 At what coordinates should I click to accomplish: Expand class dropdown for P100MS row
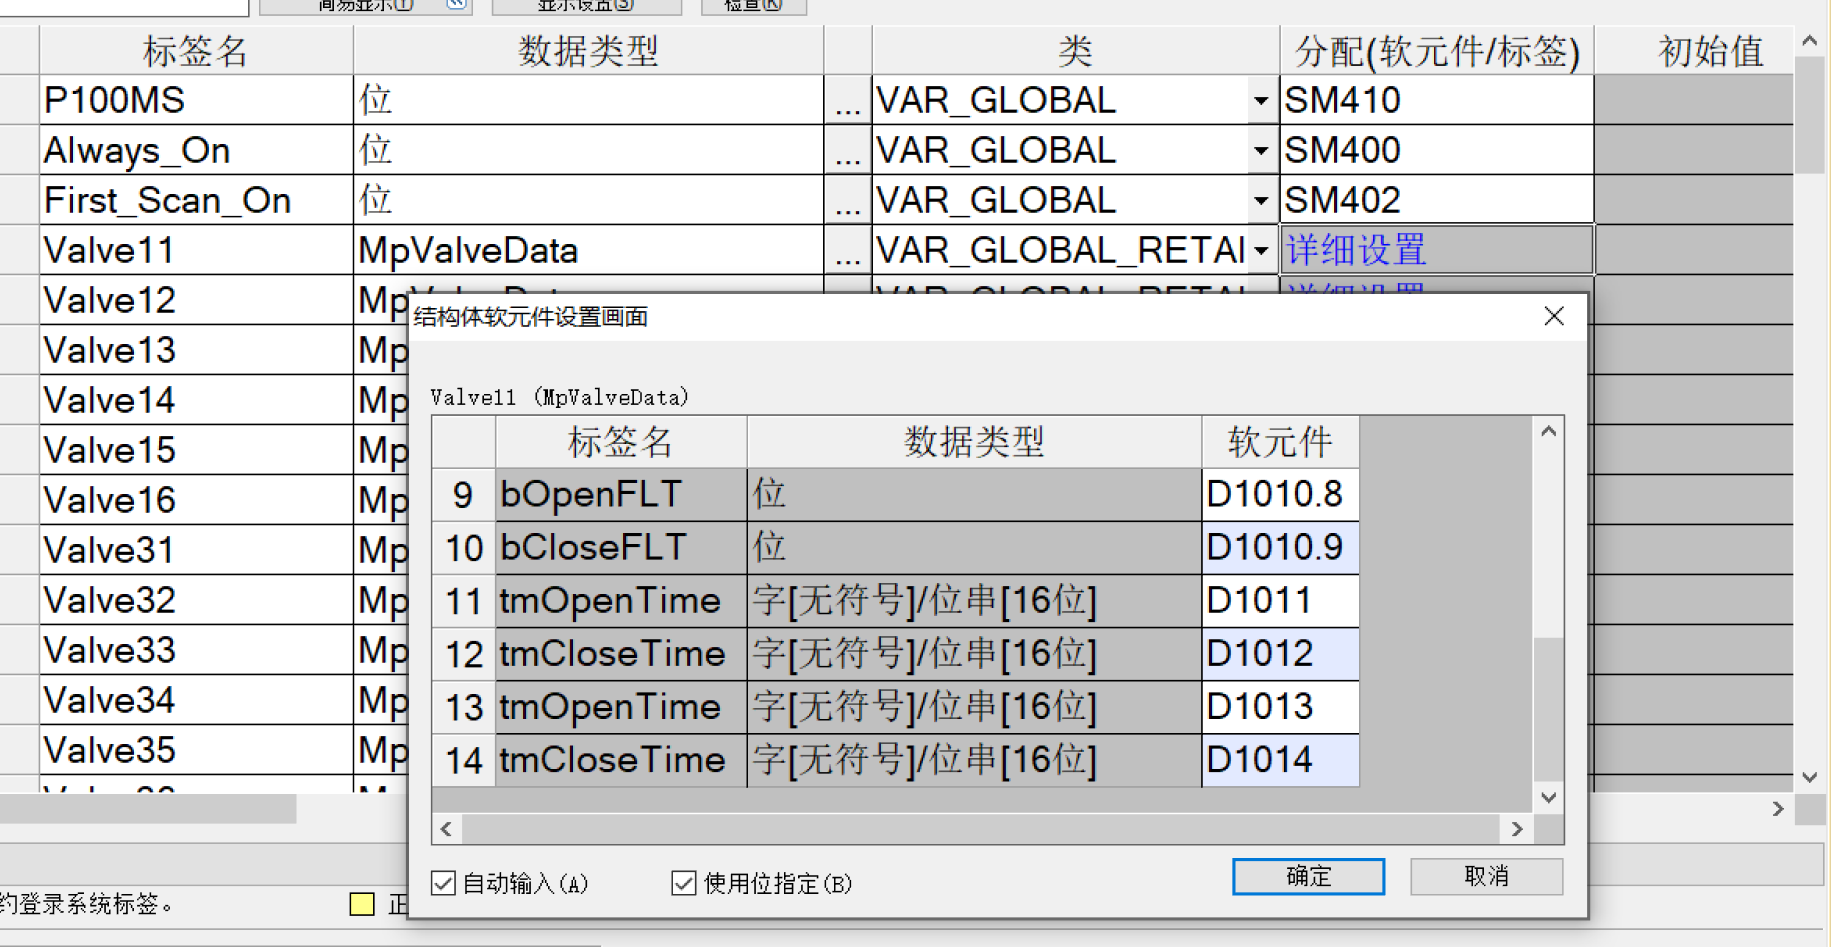click(x=1261, y=101)
